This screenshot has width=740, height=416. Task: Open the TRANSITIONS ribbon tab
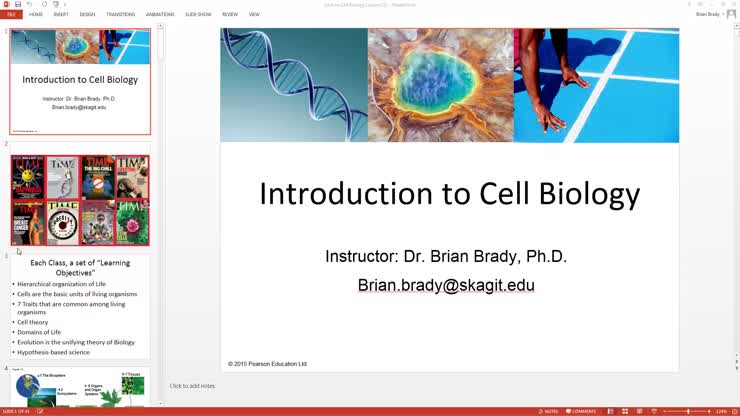click(120, 14)
